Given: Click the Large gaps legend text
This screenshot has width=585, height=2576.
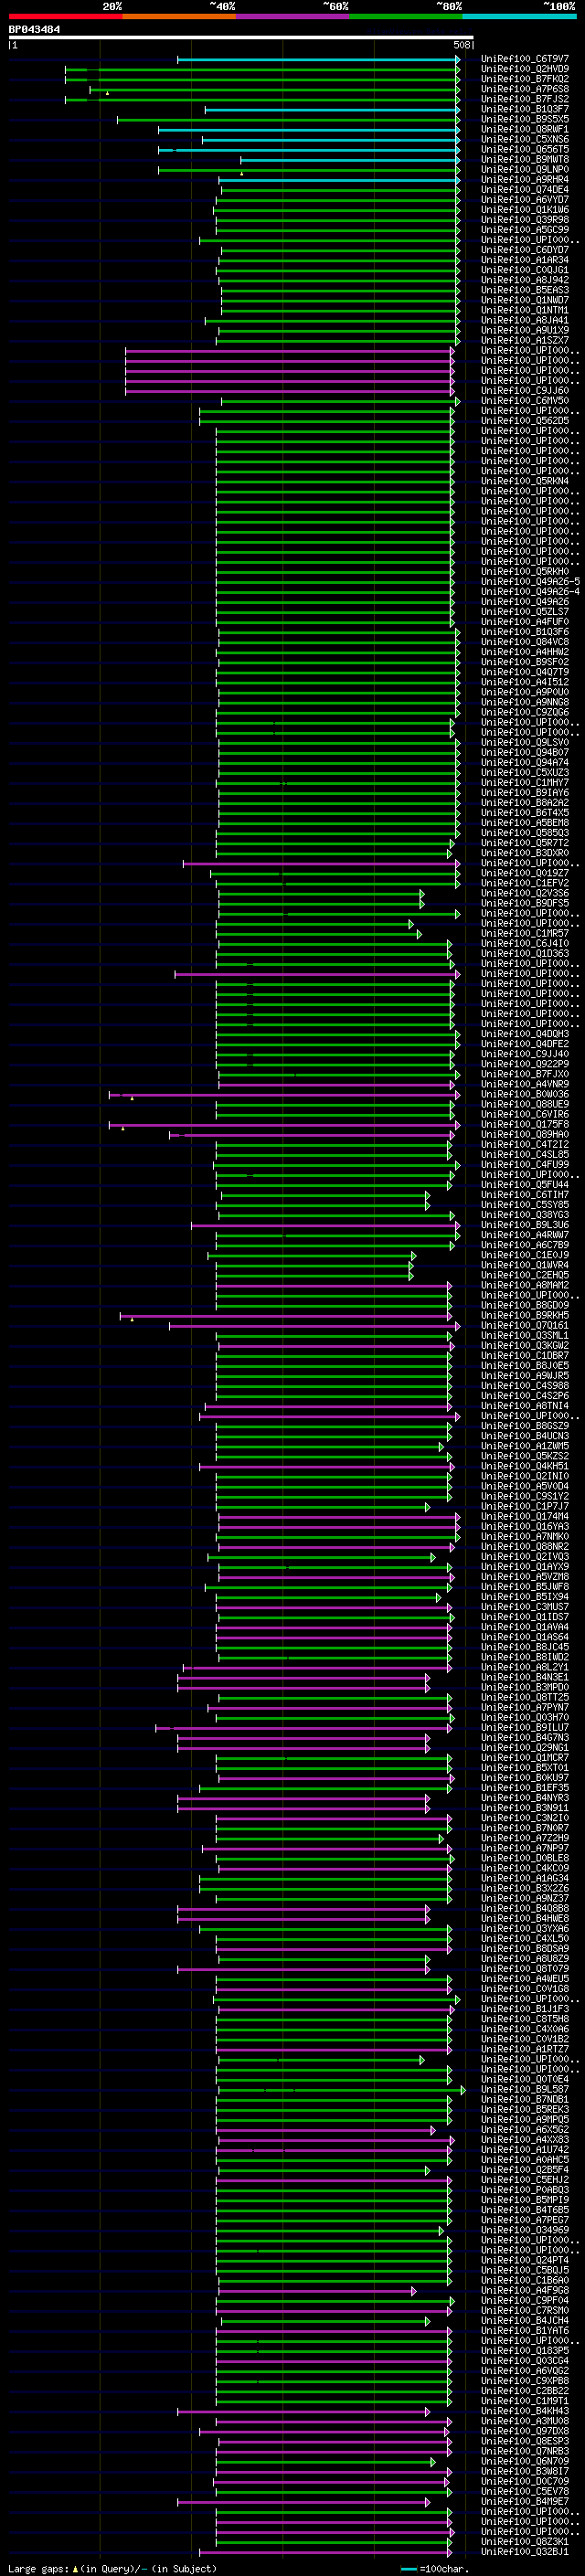Looking at the screenshot, I should tap(112, 2569).
